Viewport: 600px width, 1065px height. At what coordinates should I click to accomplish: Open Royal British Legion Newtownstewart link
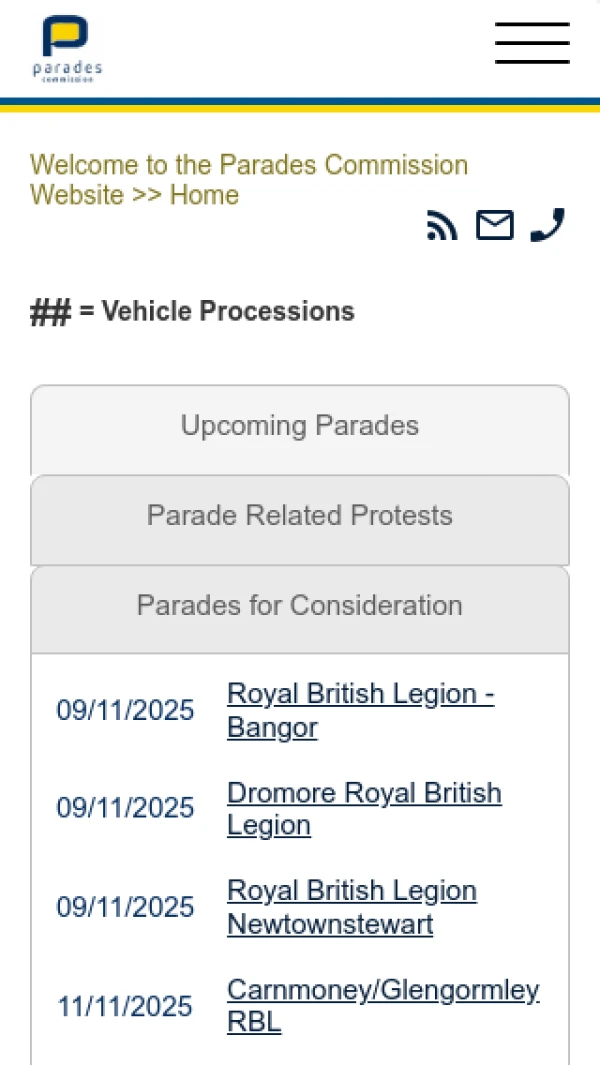(352, 907)
